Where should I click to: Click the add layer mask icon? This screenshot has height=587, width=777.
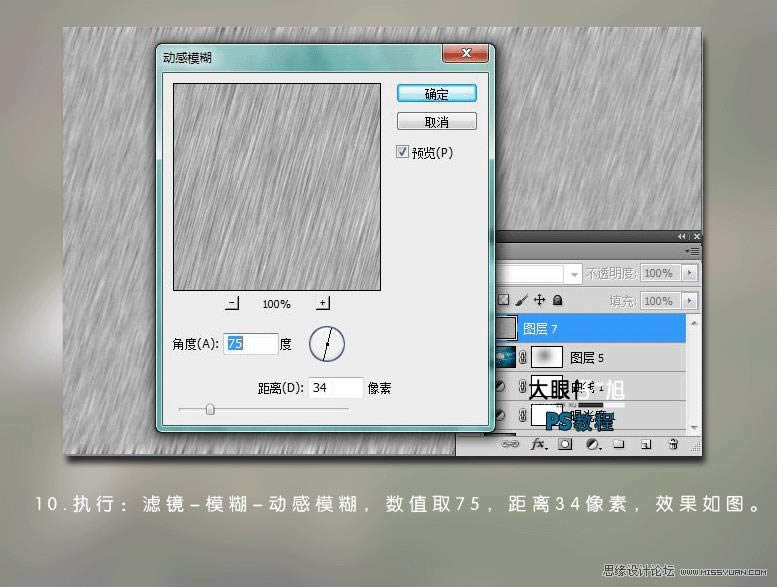click(x=565, y=443)
